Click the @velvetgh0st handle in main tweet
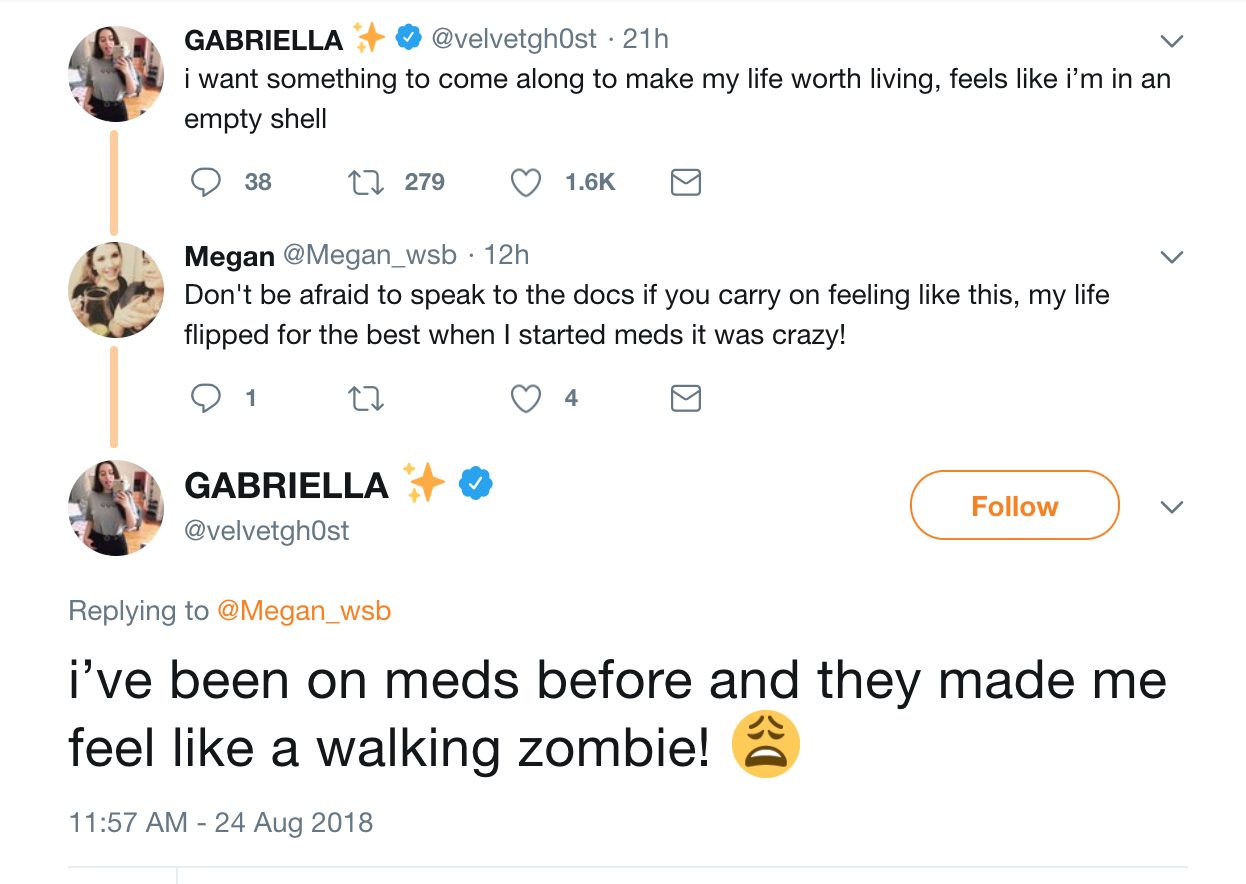This screenshot has height=884, width=1246. point(267,530)
